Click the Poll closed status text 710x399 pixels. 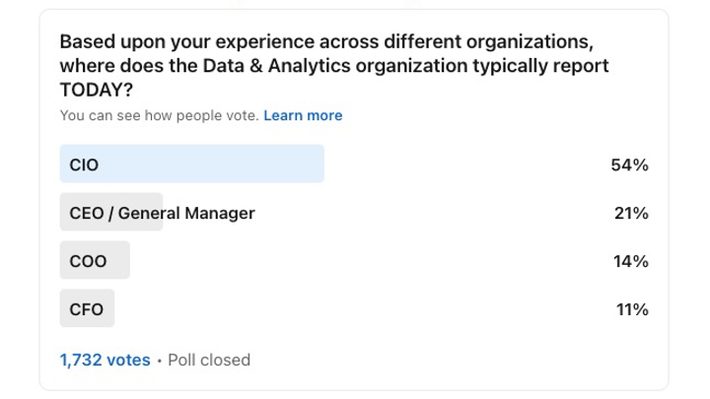coord(209,360)
